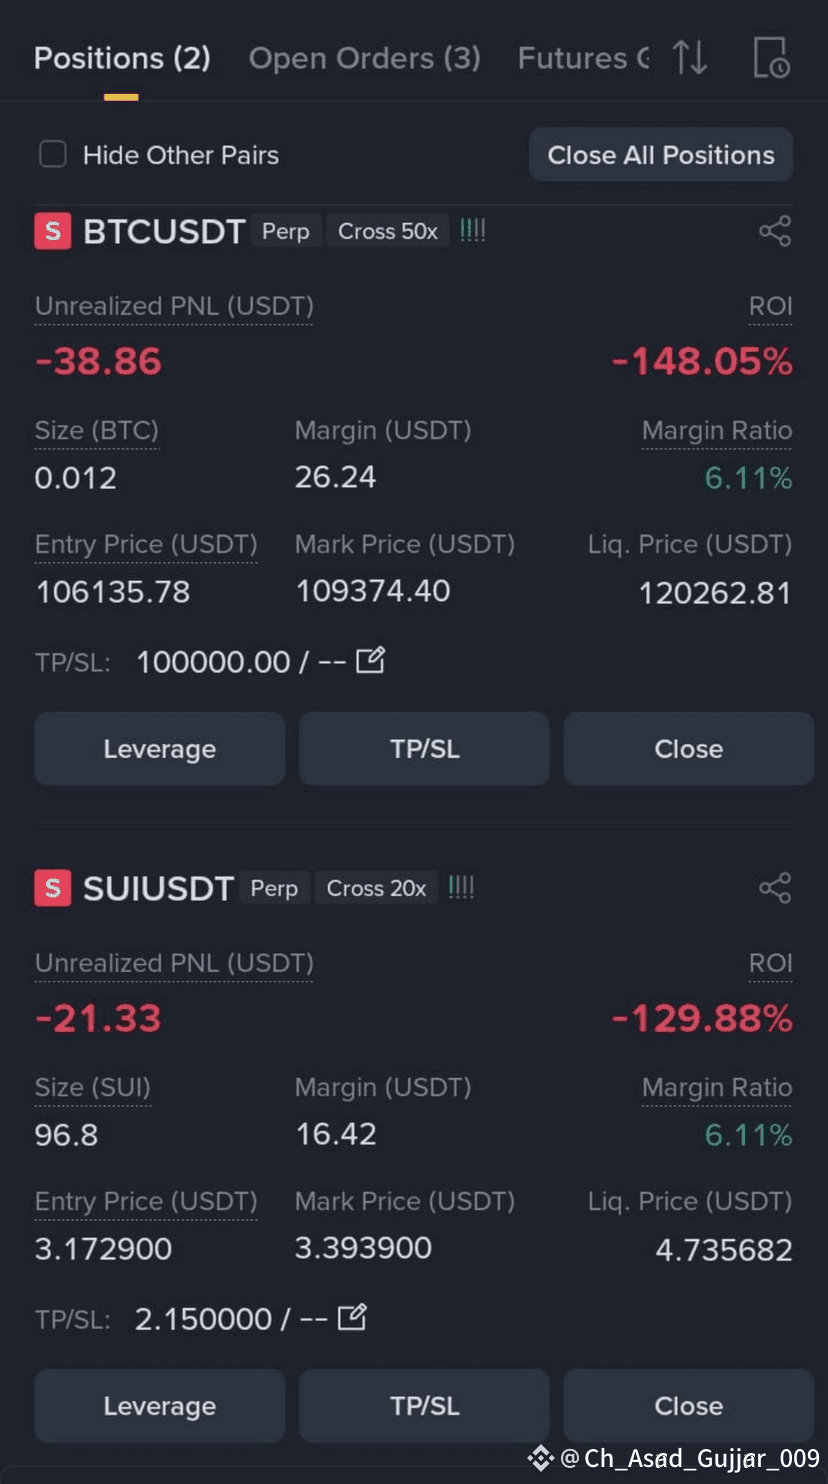
Task: Edit BTCUSDT TP/SL pencil icon
Action: coord(371,660)
